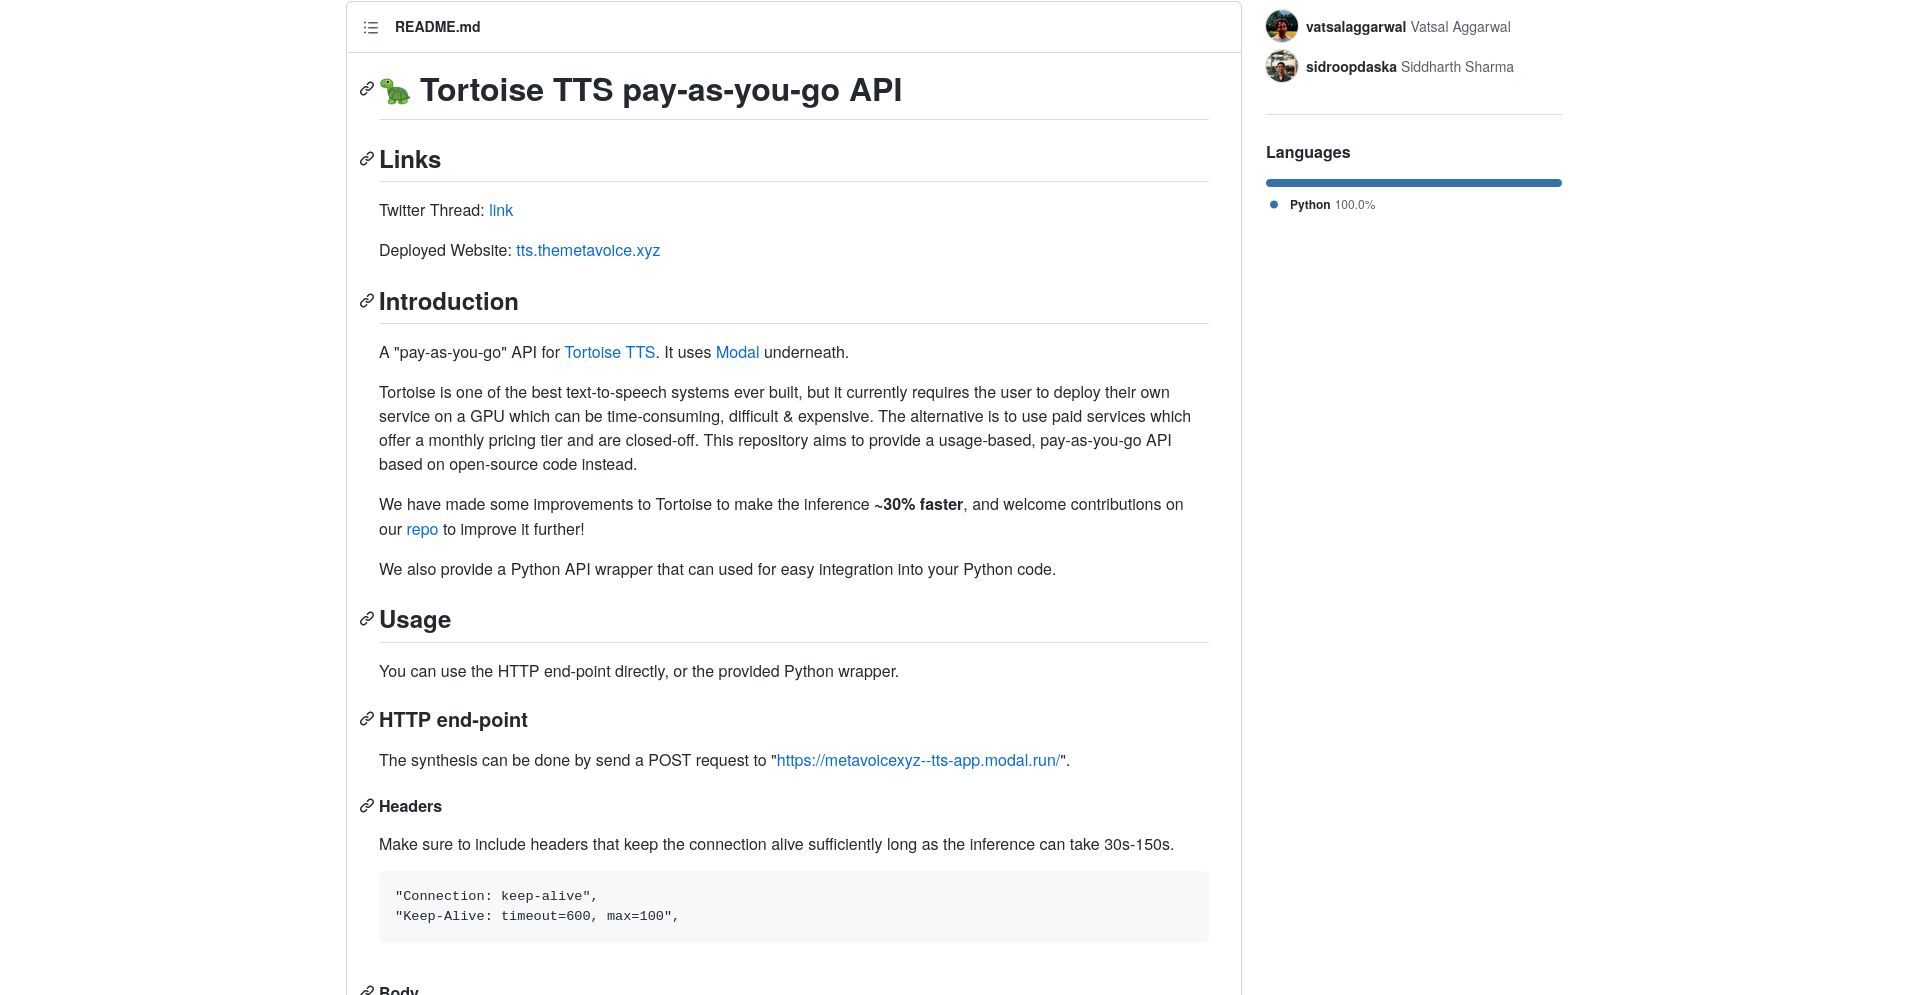Click anchor icon next to Usage heading
1920x995 pixels.
click(x=367, y=619)
